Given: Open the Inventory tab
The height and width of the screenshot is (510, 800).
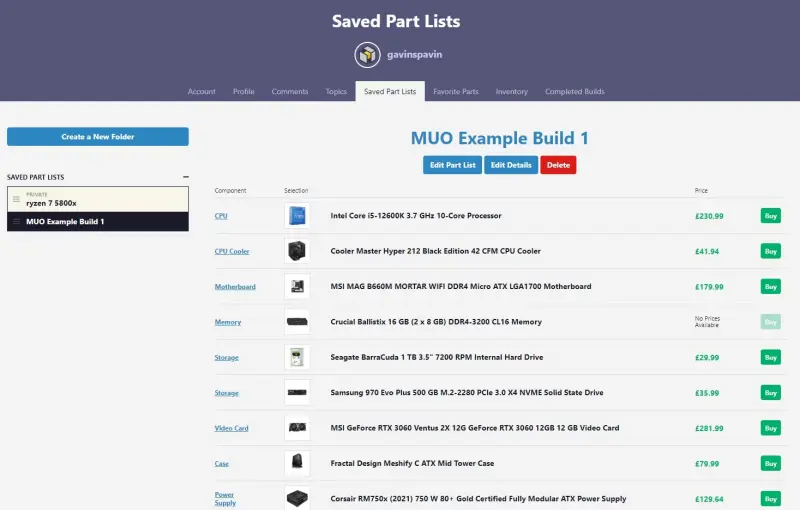Looking at the screenshot, I should (512, 92).
